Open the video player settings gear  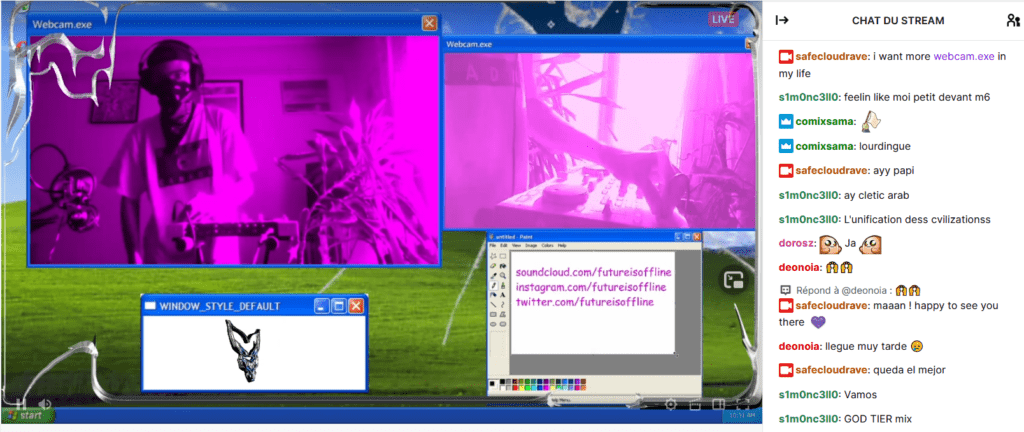point(671,404)
